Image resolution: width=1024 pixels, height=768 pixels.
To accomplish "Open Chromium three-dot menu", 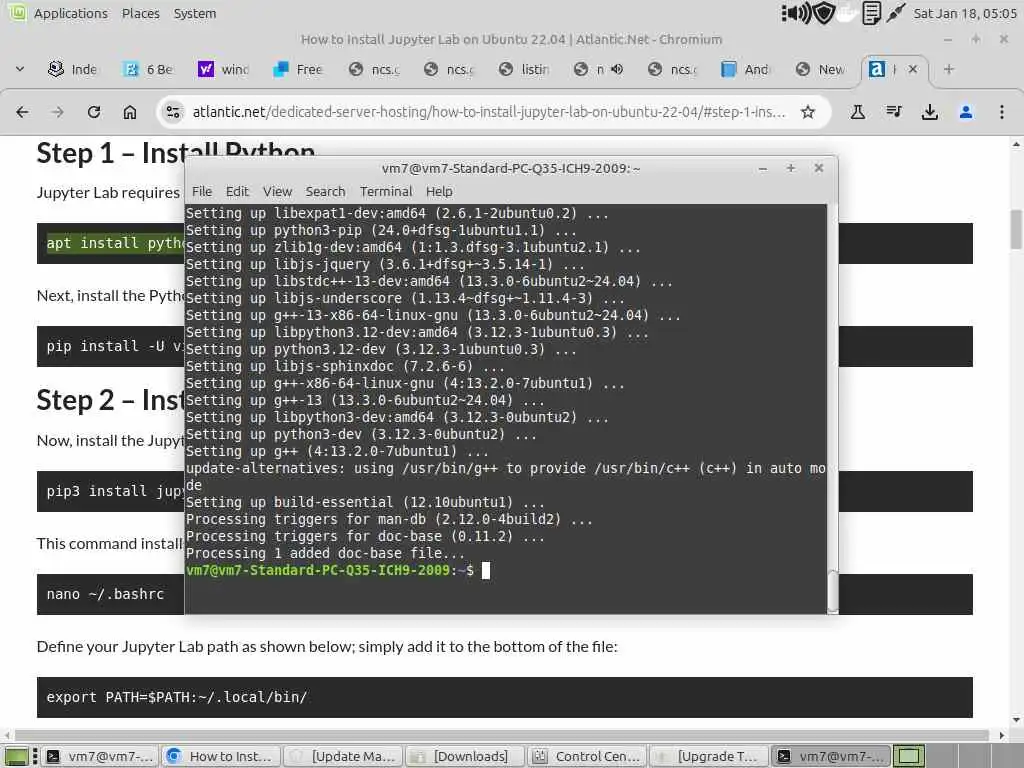I will tap(1002, 112).
